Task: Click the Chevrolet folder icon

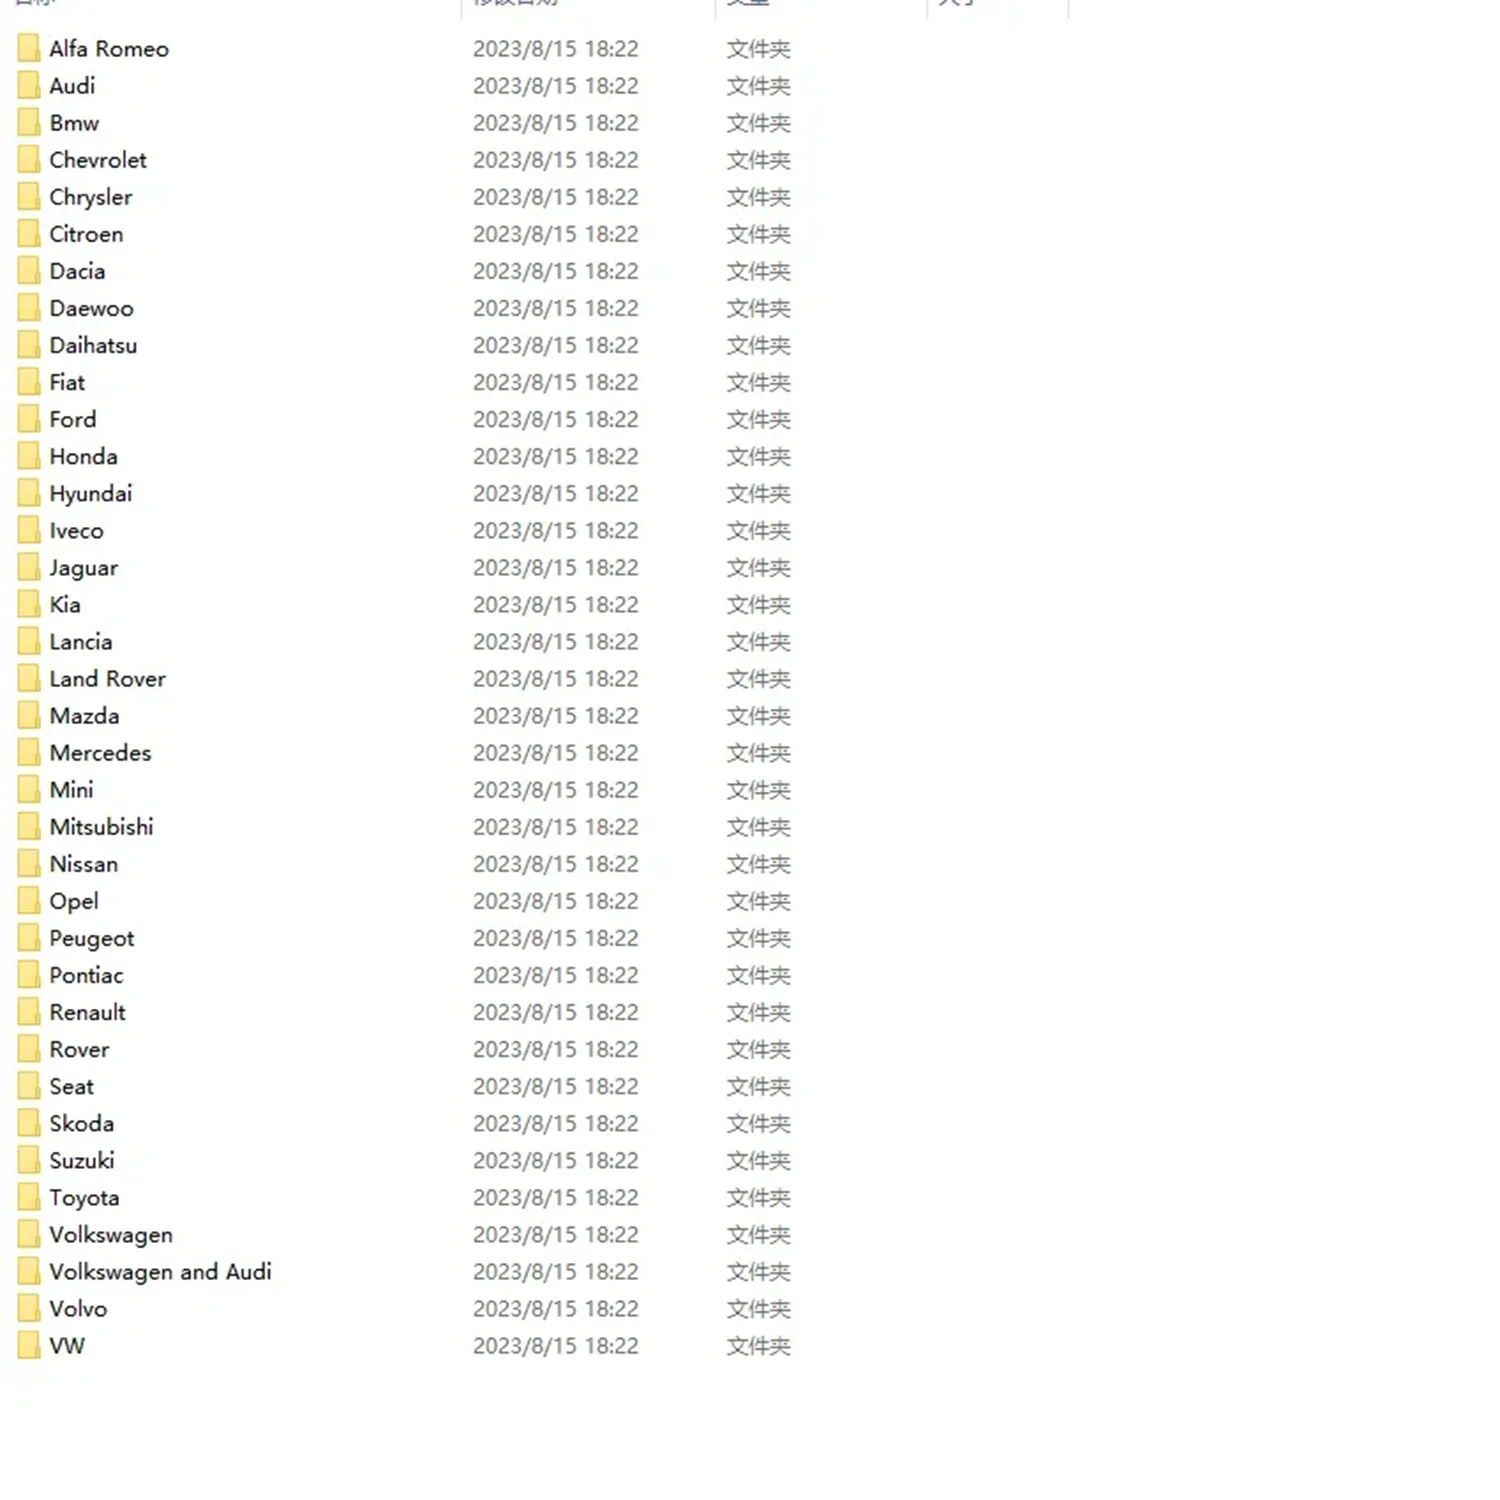Action: [29, 160]
